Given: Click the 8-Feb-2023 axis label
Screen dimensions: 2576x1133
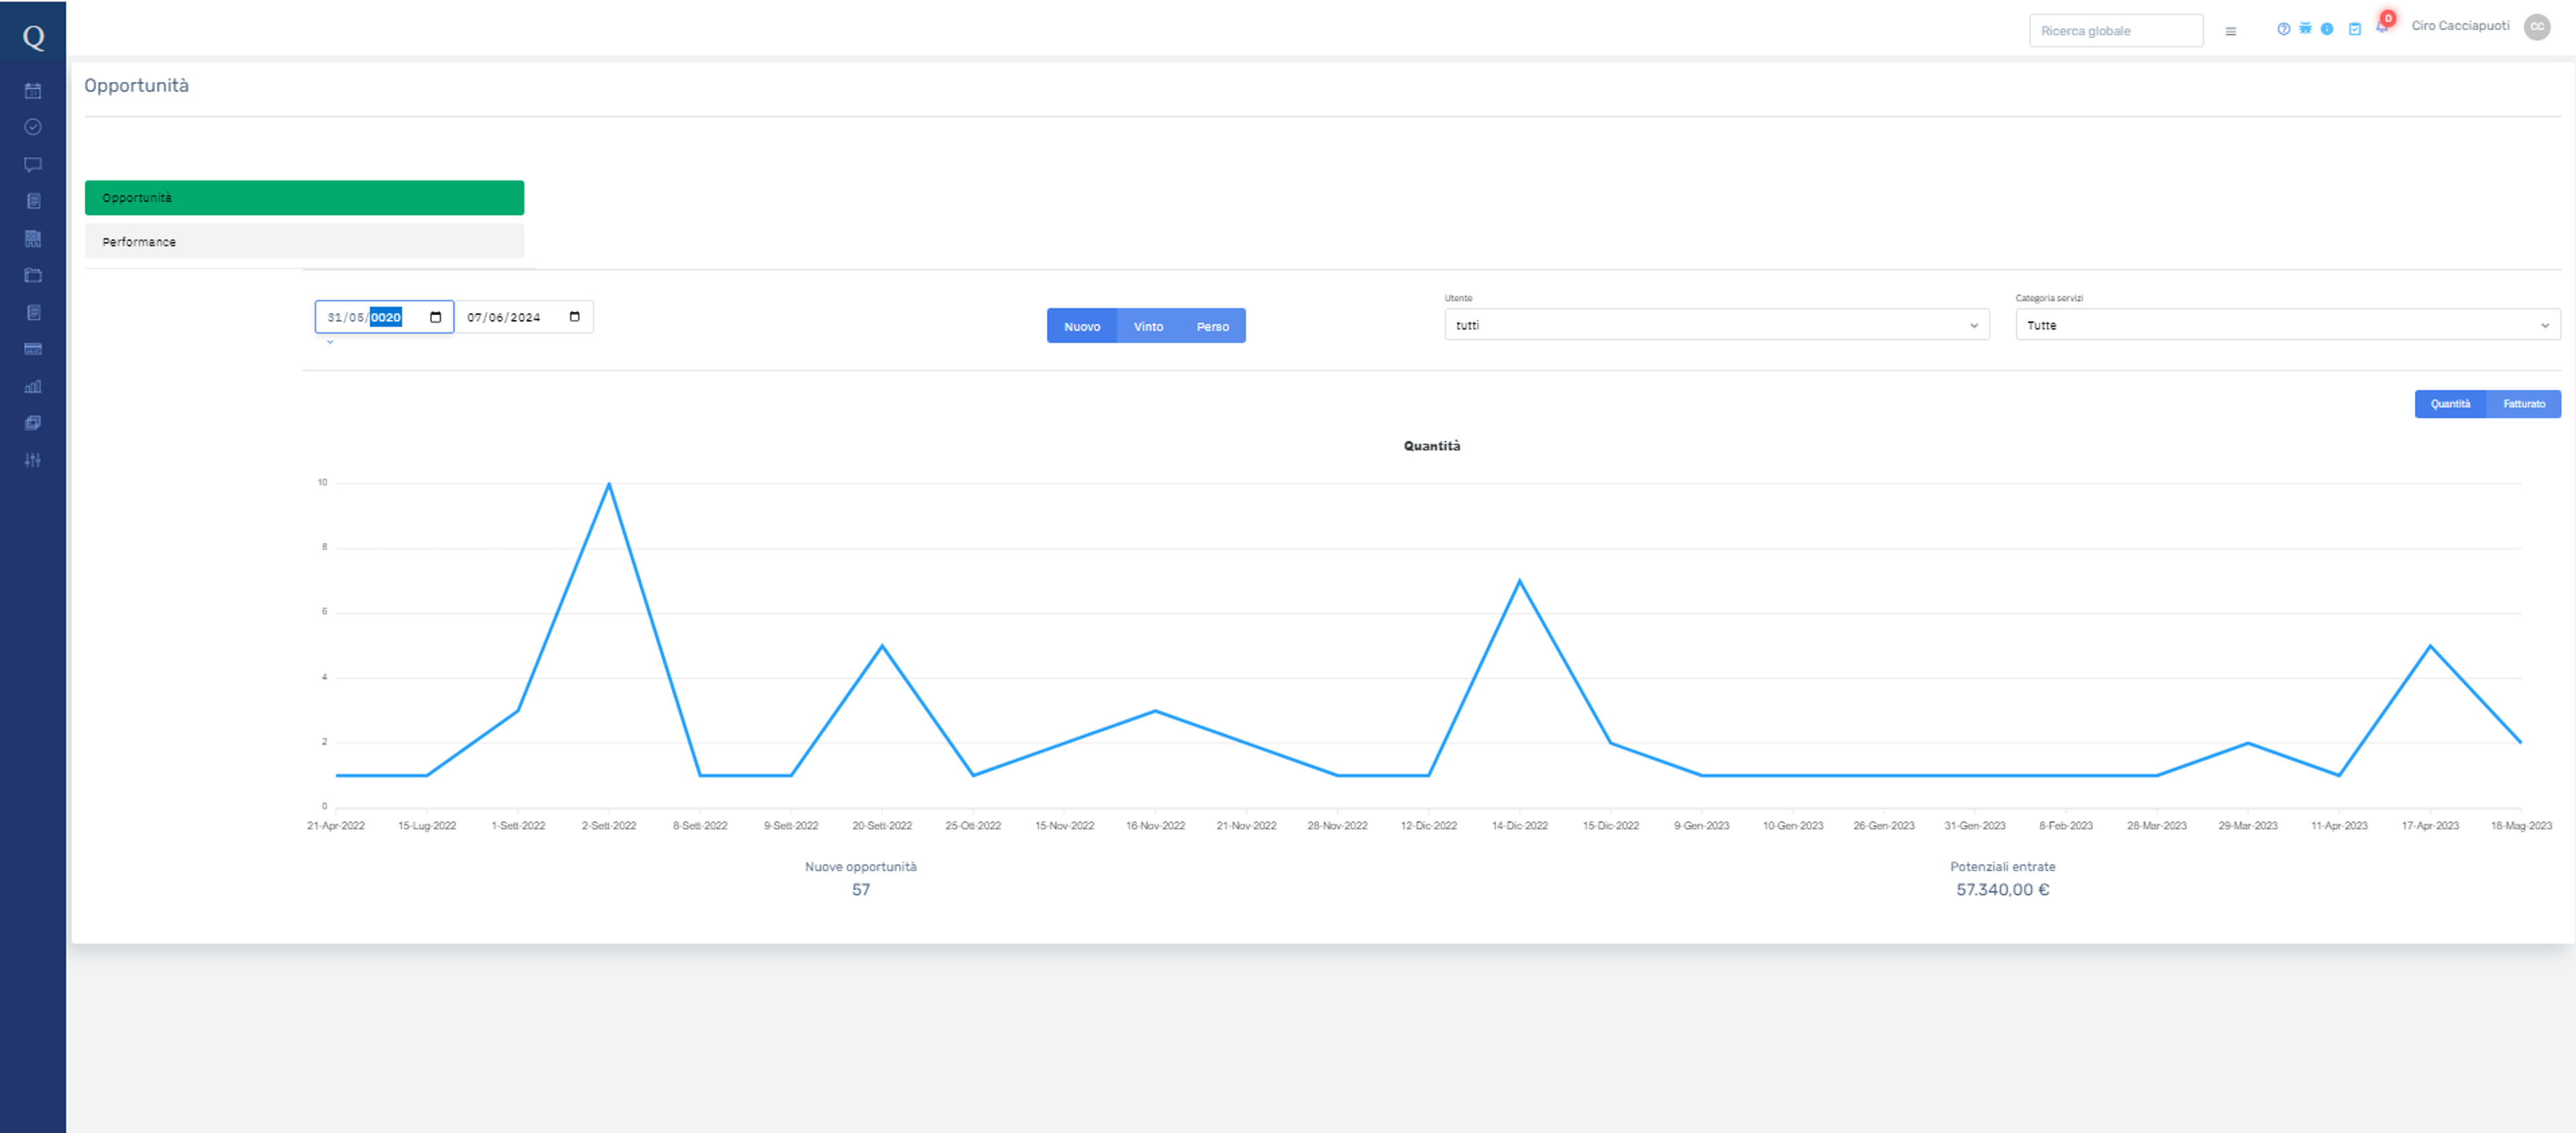Looking at the screenshot, I should pyautogui.click(x=2066, y=826).
